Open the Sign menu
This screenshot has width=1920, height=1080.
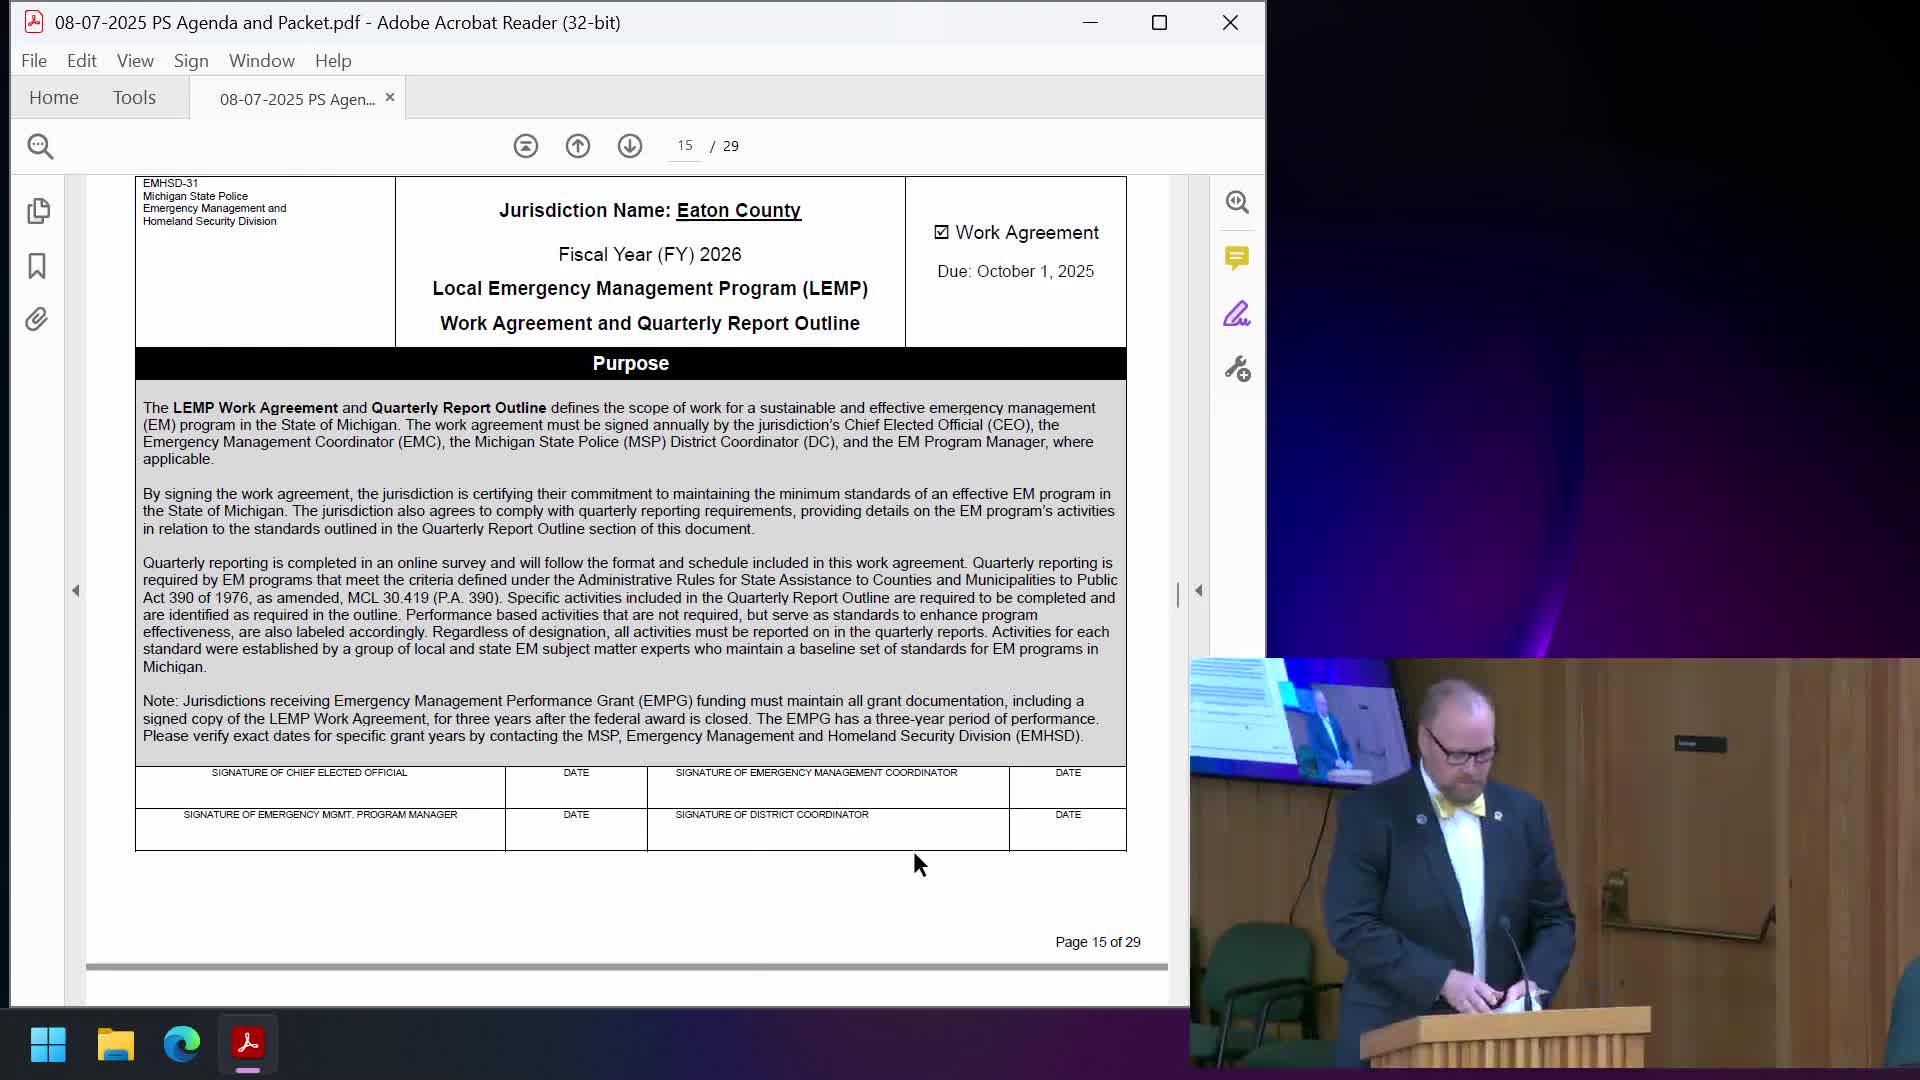(191, 61)
